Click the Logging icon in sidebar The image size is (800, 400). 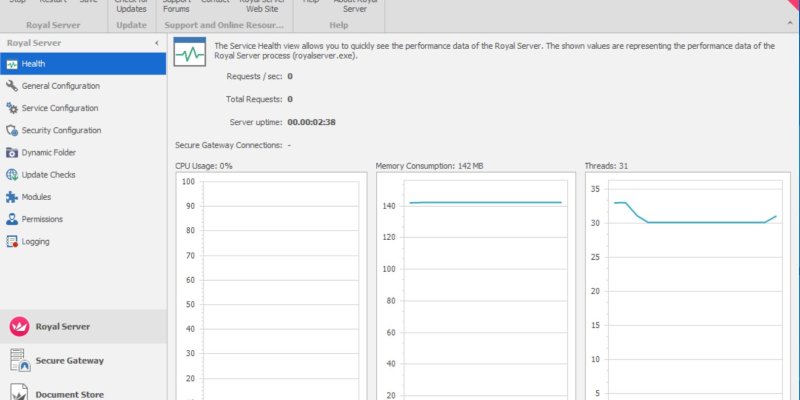(x=12, y=241)
